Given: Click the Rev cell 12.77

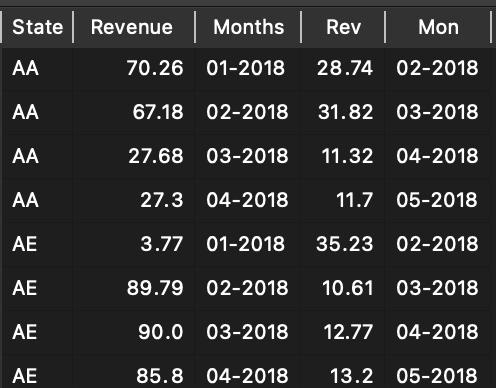Looking at the screenshot, I should 343,332.
